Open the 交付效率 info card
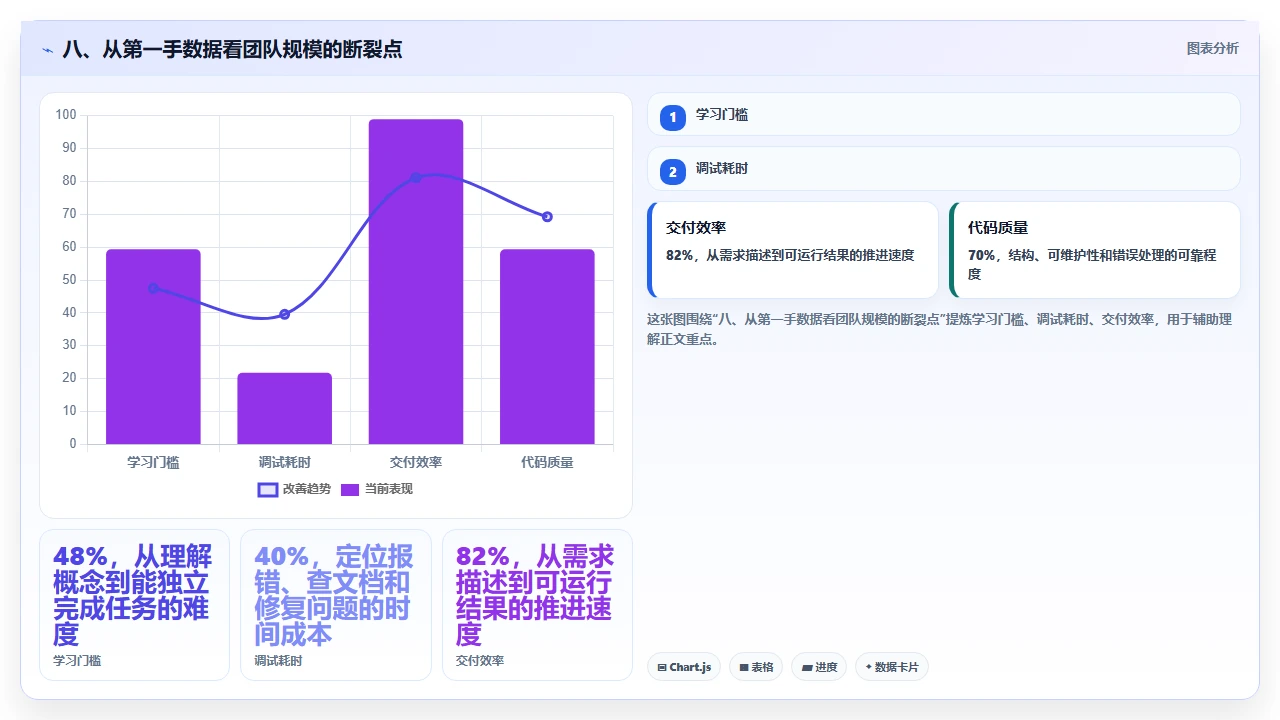 tap(793, 250)
